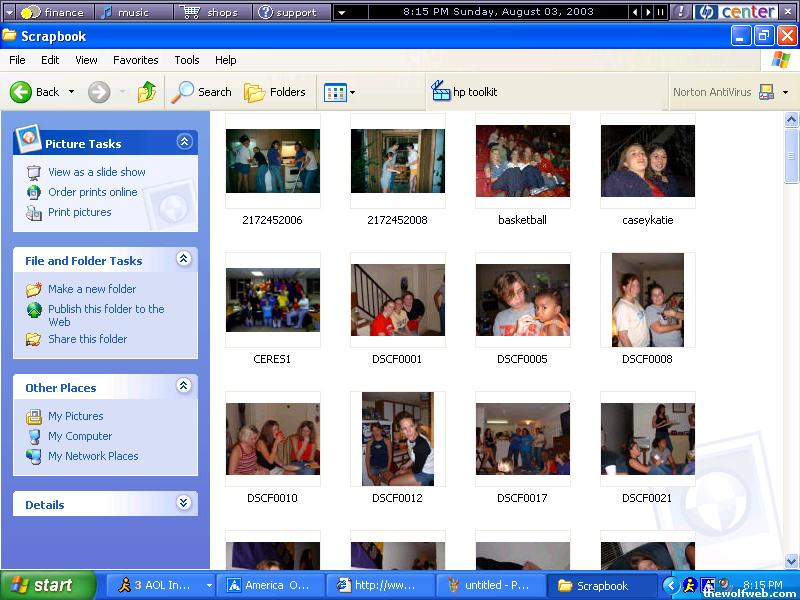Click the Back arrow icon
Viewport: 800px width, 600px height.
point(21,92)
